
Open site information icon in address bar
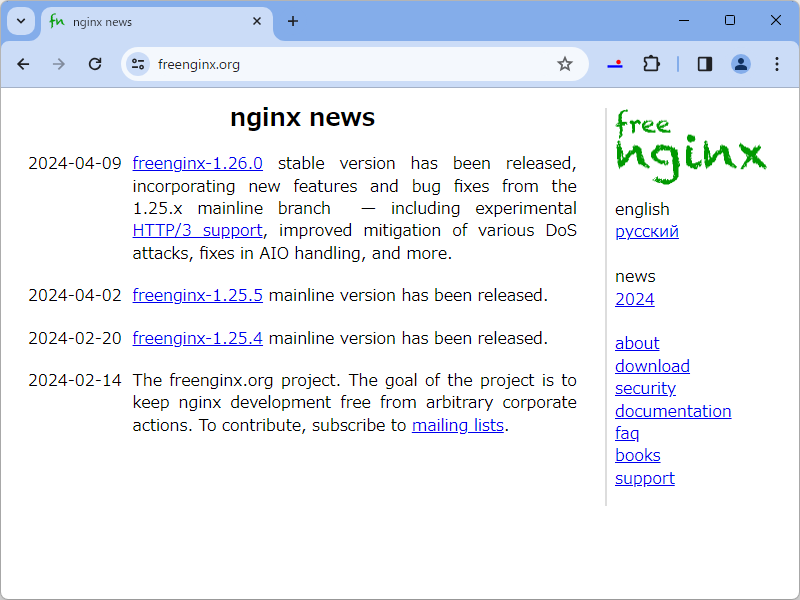click(135, 63)
